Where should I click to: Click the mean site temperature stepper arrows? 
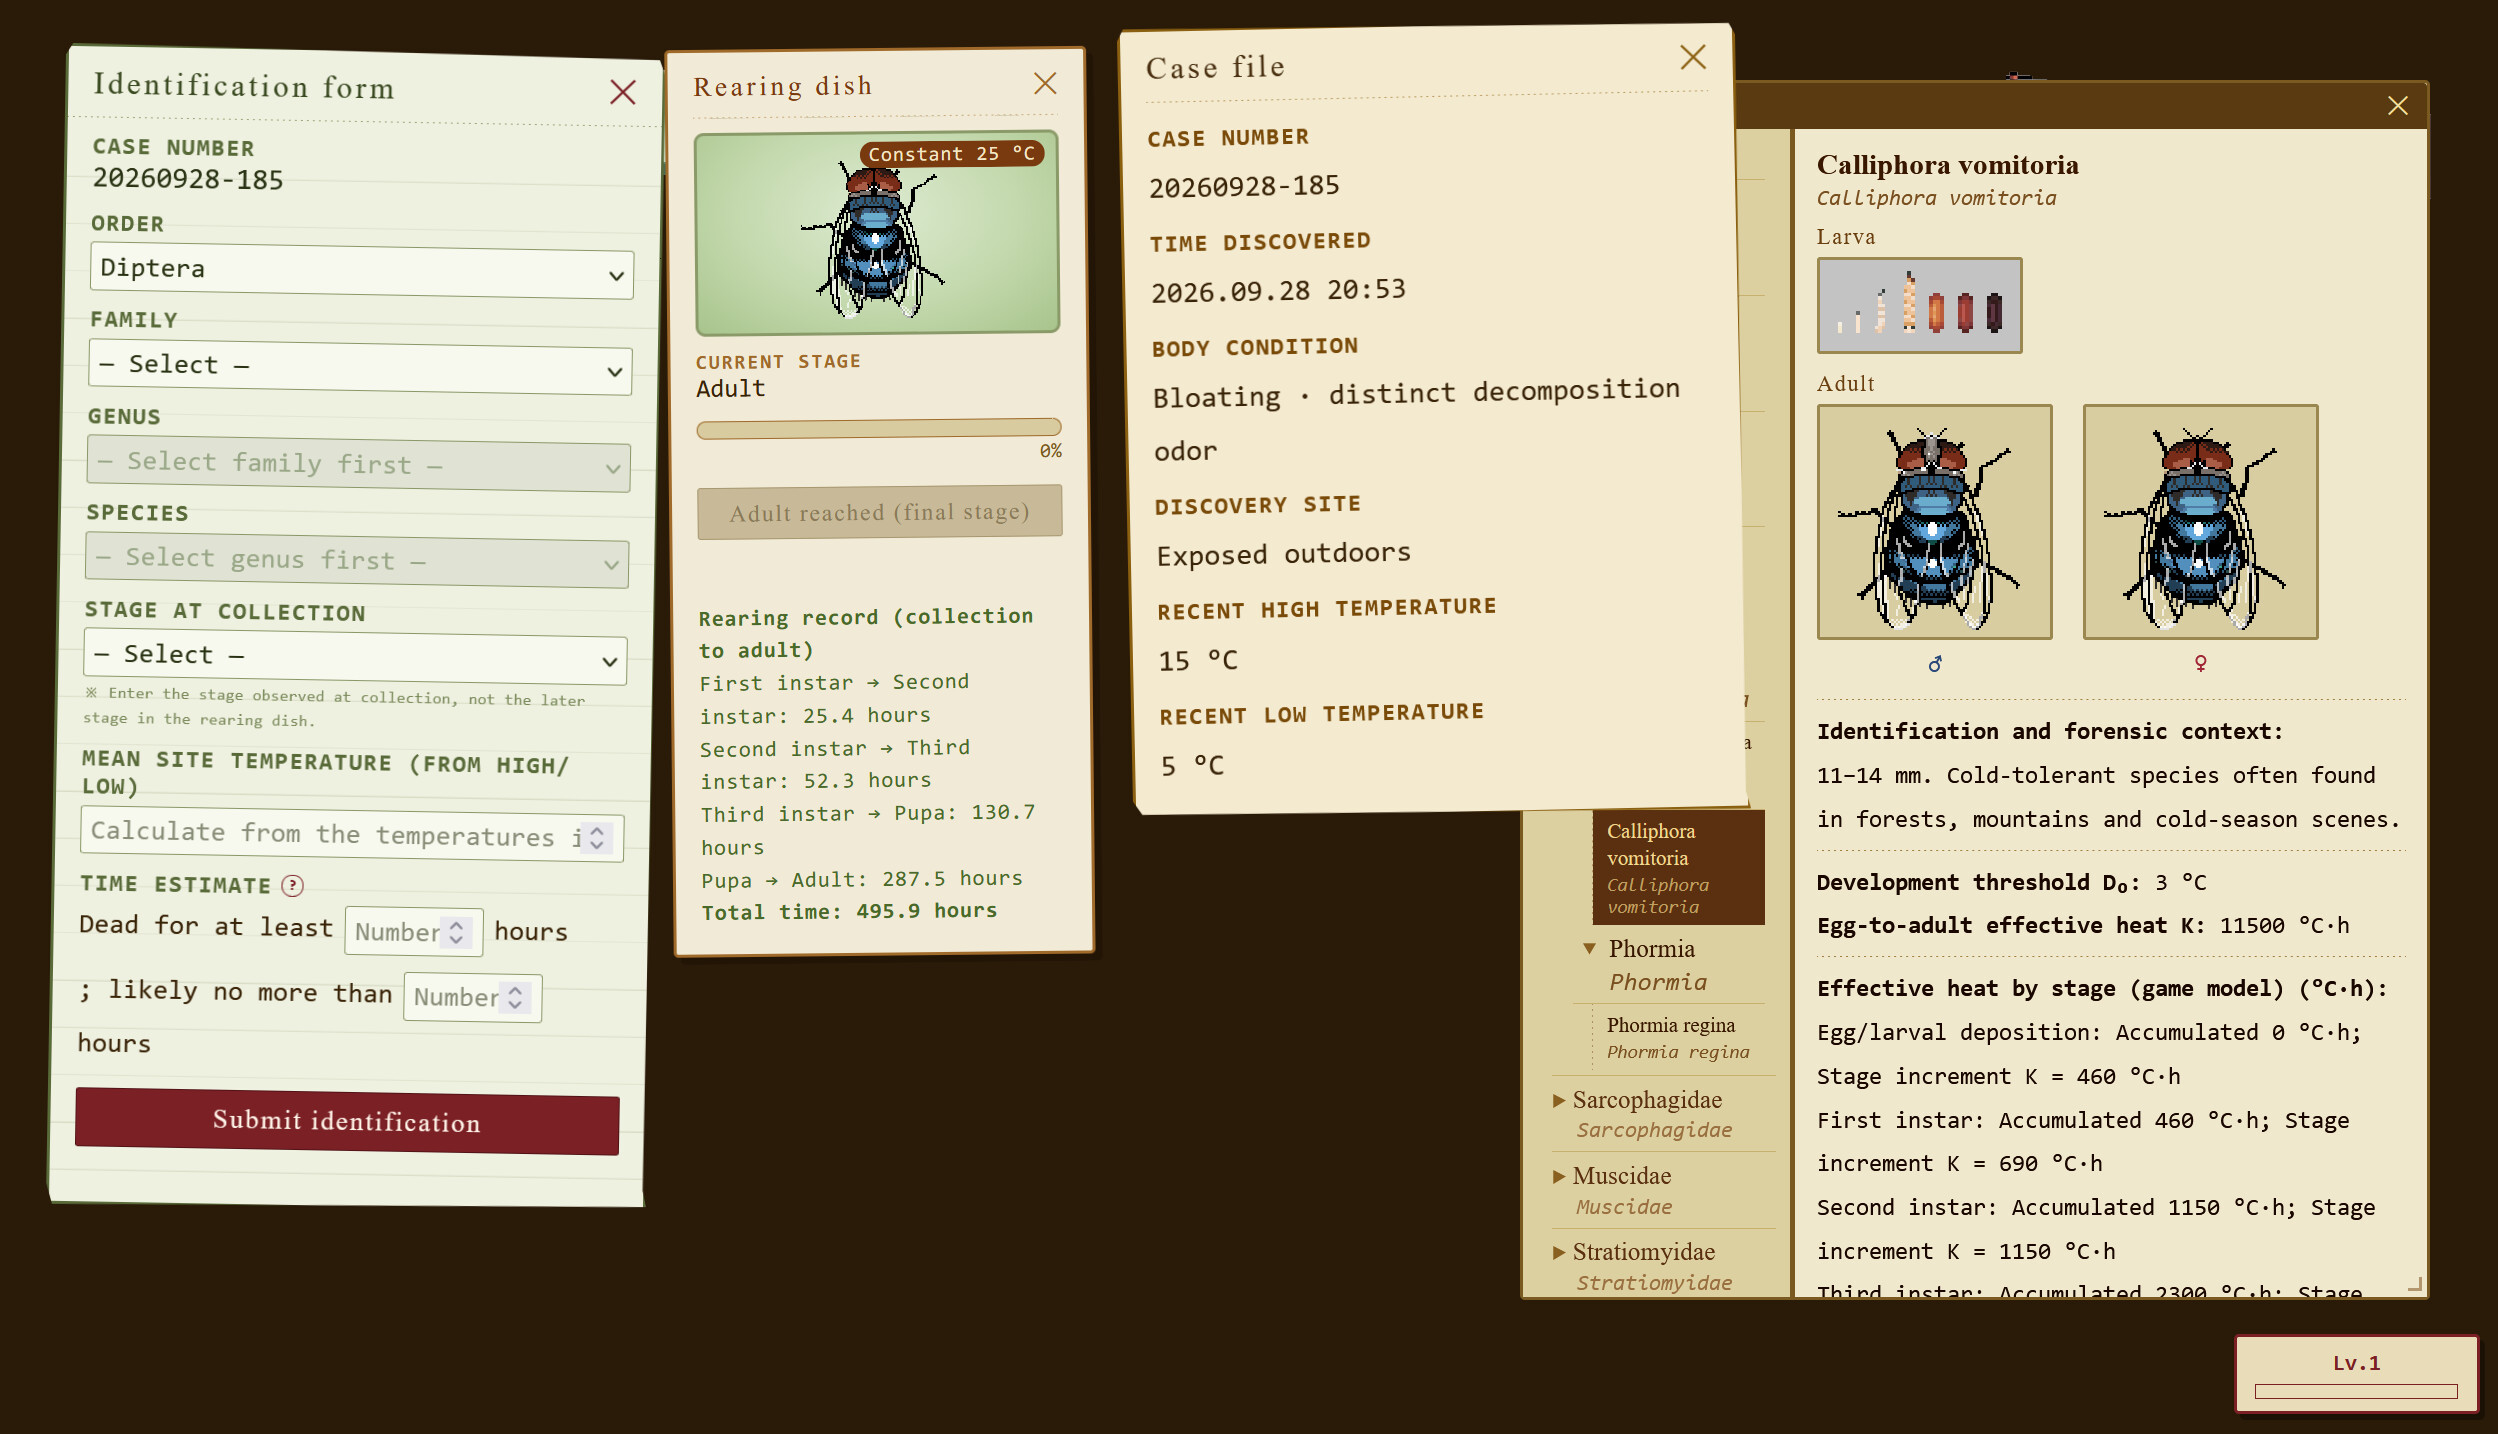click(597, 838)
